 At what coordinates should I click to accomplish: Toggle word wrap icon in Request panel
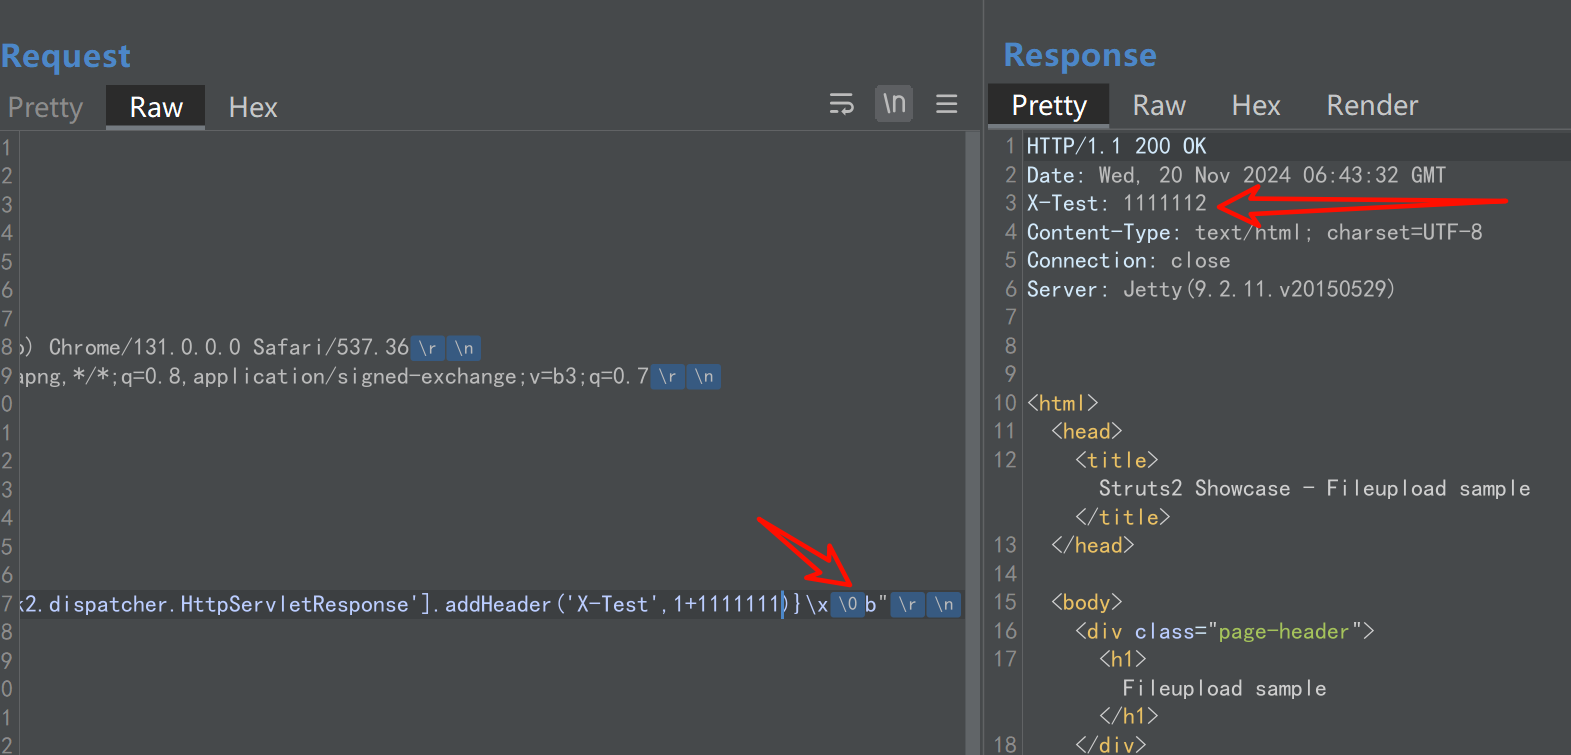click(842, 104)
